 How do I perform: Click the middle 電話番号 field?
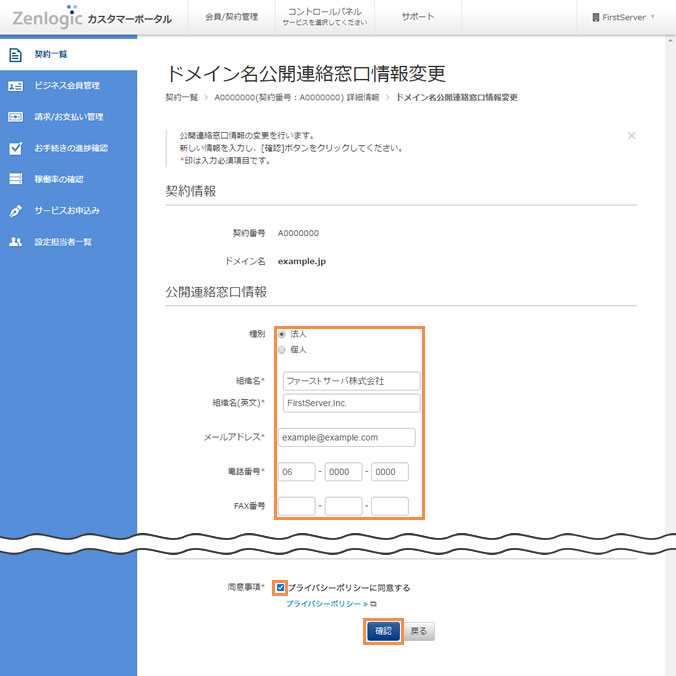(x=344, y=472)
